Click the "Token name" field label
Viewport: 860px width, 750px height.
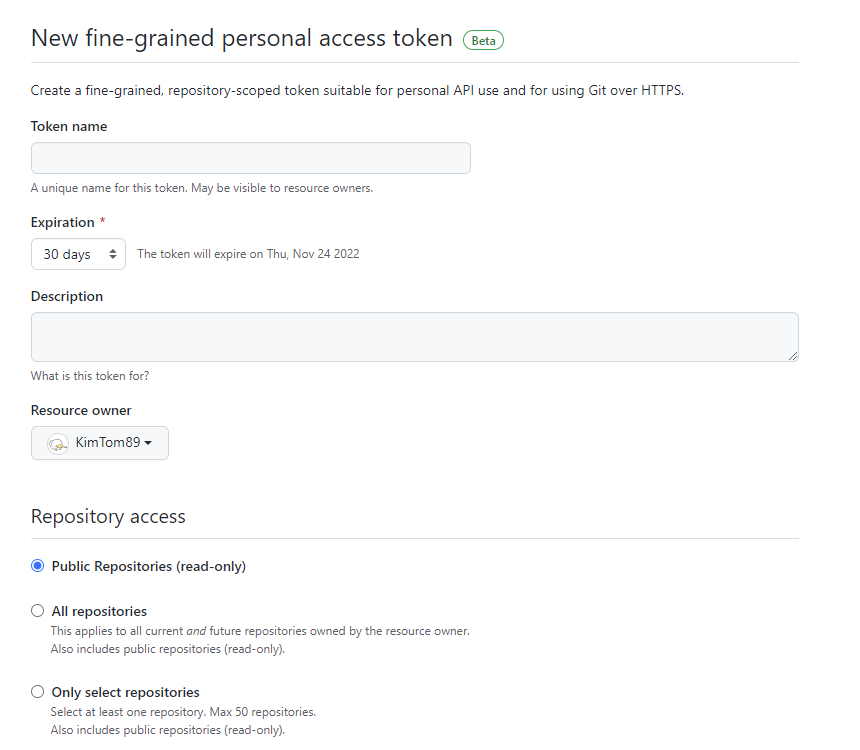click(69, 127)
